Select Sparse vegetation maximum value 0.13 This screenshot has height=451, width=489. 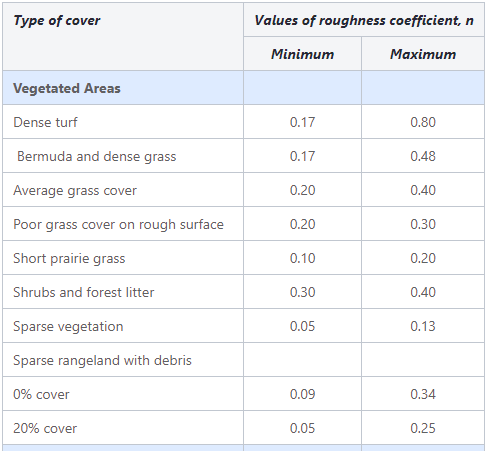pyautogui.click(x=423, y=326)
